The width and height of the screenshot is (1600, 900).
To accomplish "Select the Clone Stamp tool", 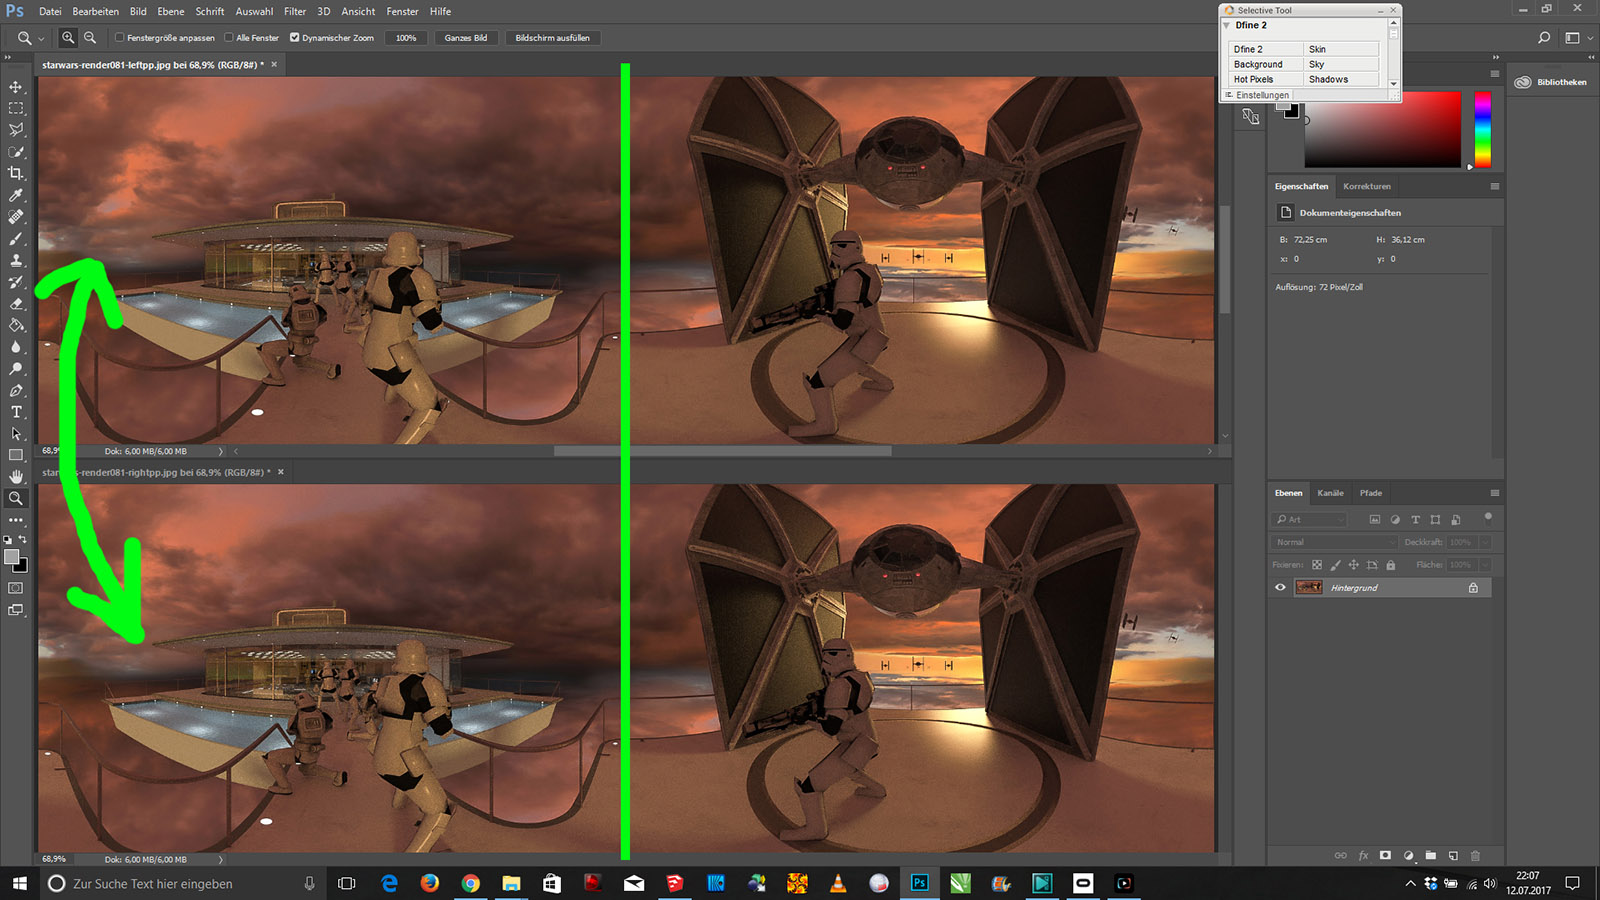I will click(x=16, y=260).
